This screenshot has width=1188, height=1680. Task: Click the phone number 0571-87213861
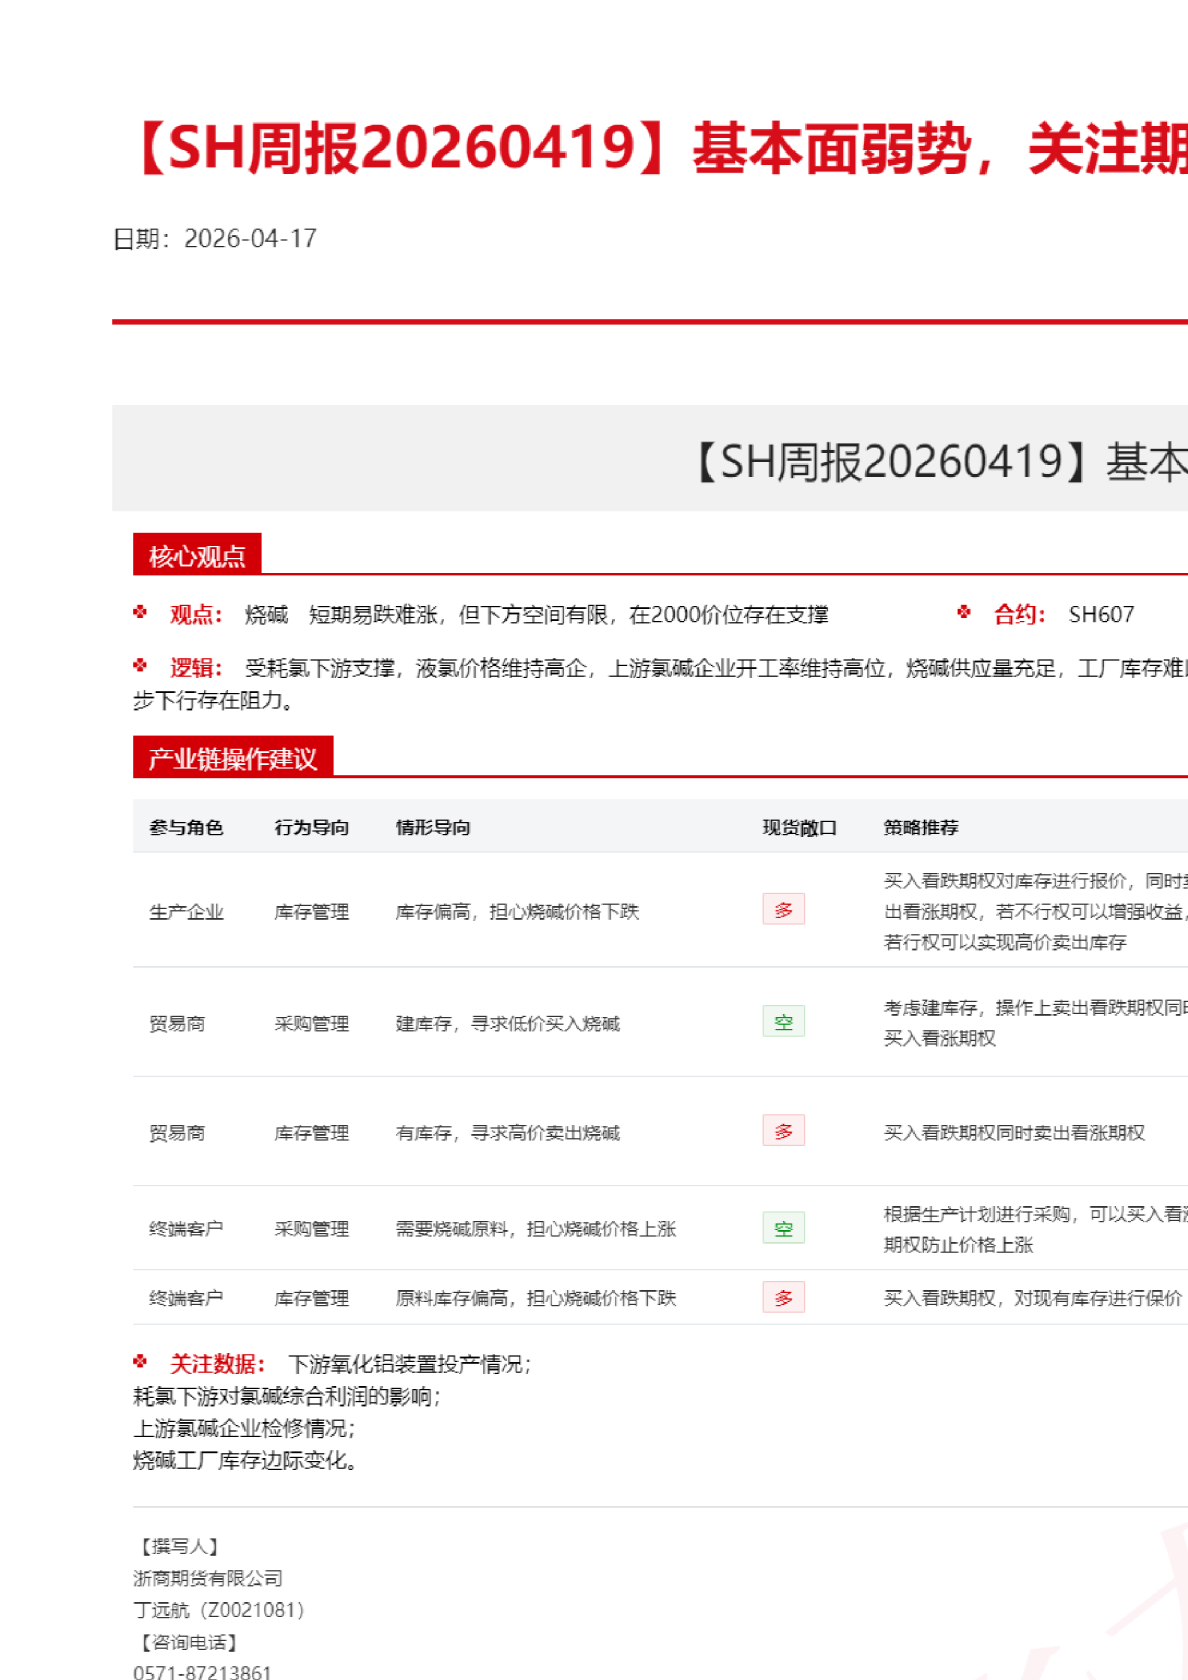tap(202, 1671)
